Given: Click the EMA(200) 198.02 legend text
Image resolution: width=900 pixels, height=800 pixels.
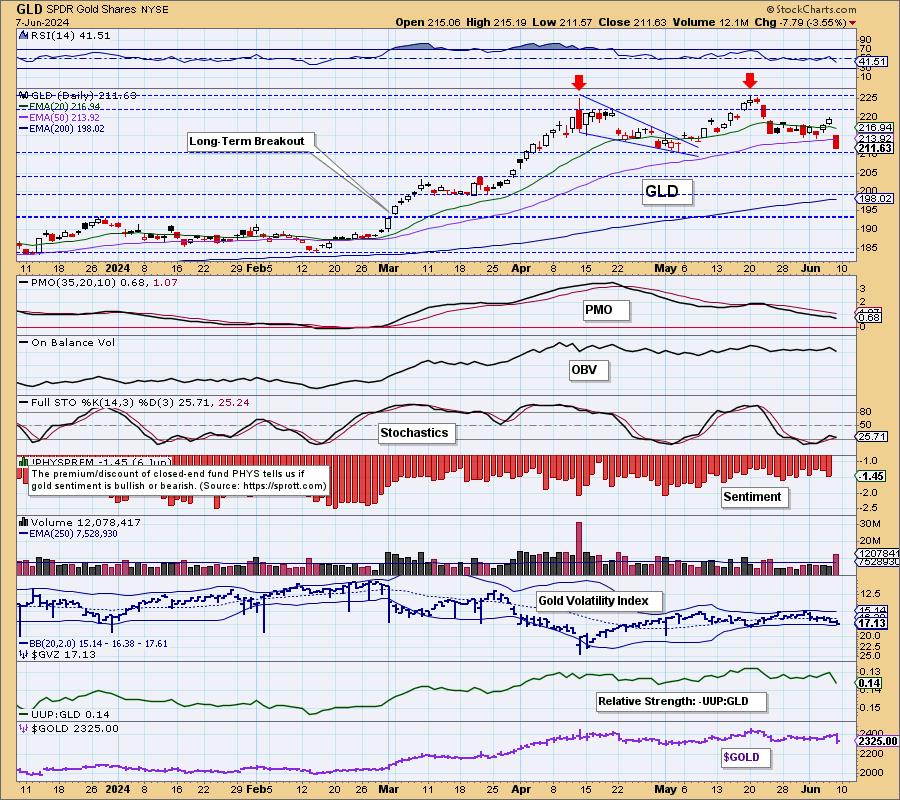Looking at the screenshot, I should (67, 129).
